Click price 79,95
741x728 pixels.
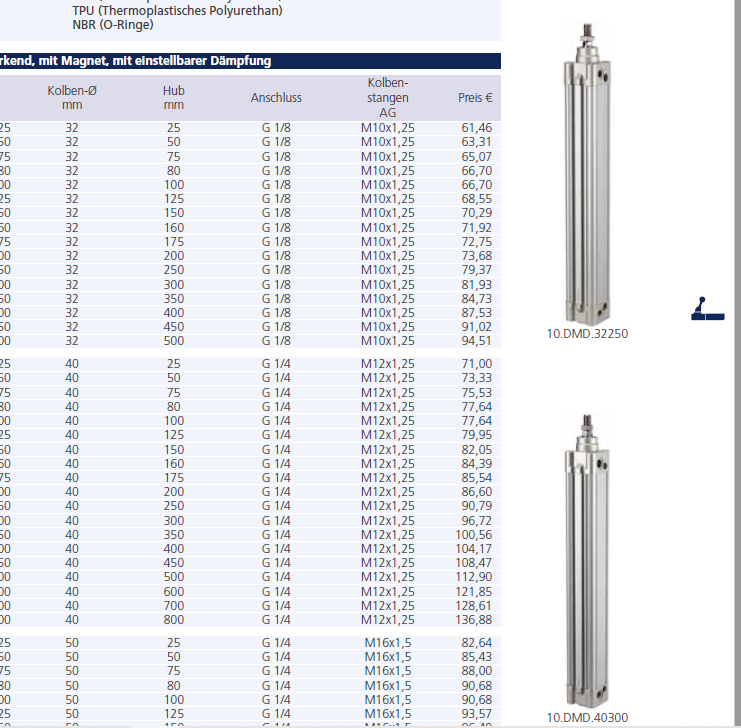coord(476,435)
